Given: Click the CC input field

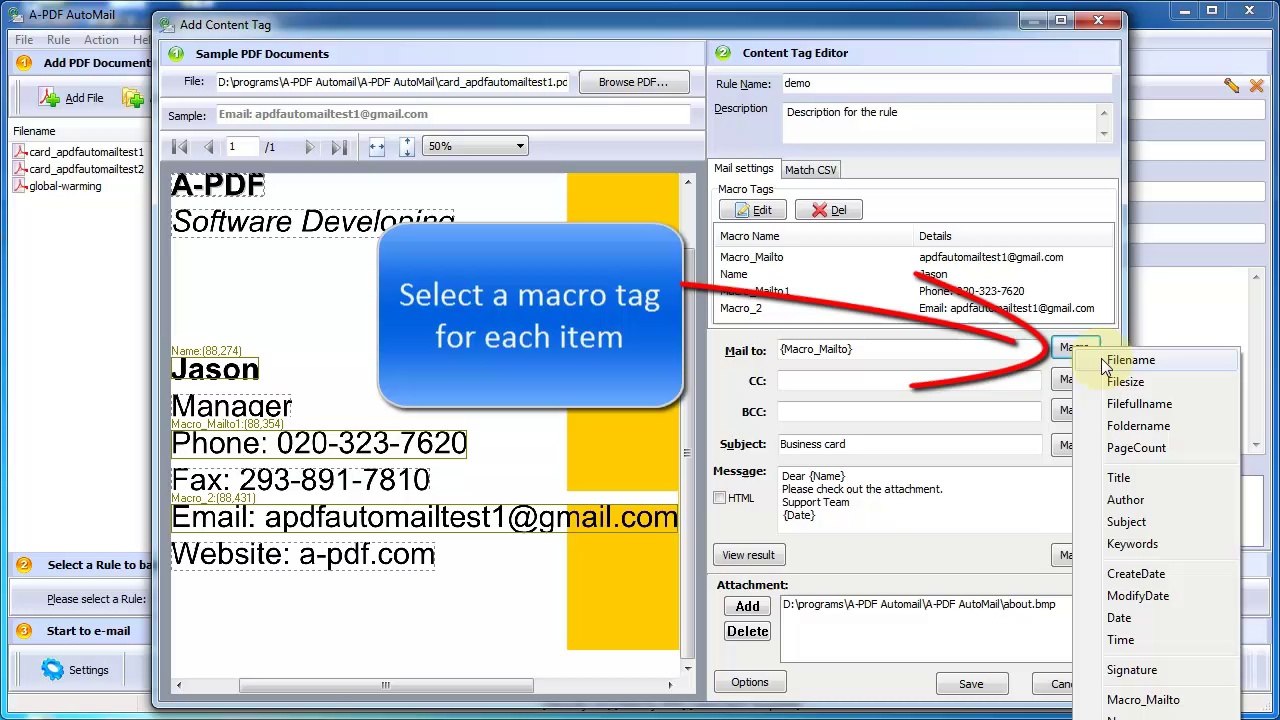Looking at the screenshot, I should 909,381.
